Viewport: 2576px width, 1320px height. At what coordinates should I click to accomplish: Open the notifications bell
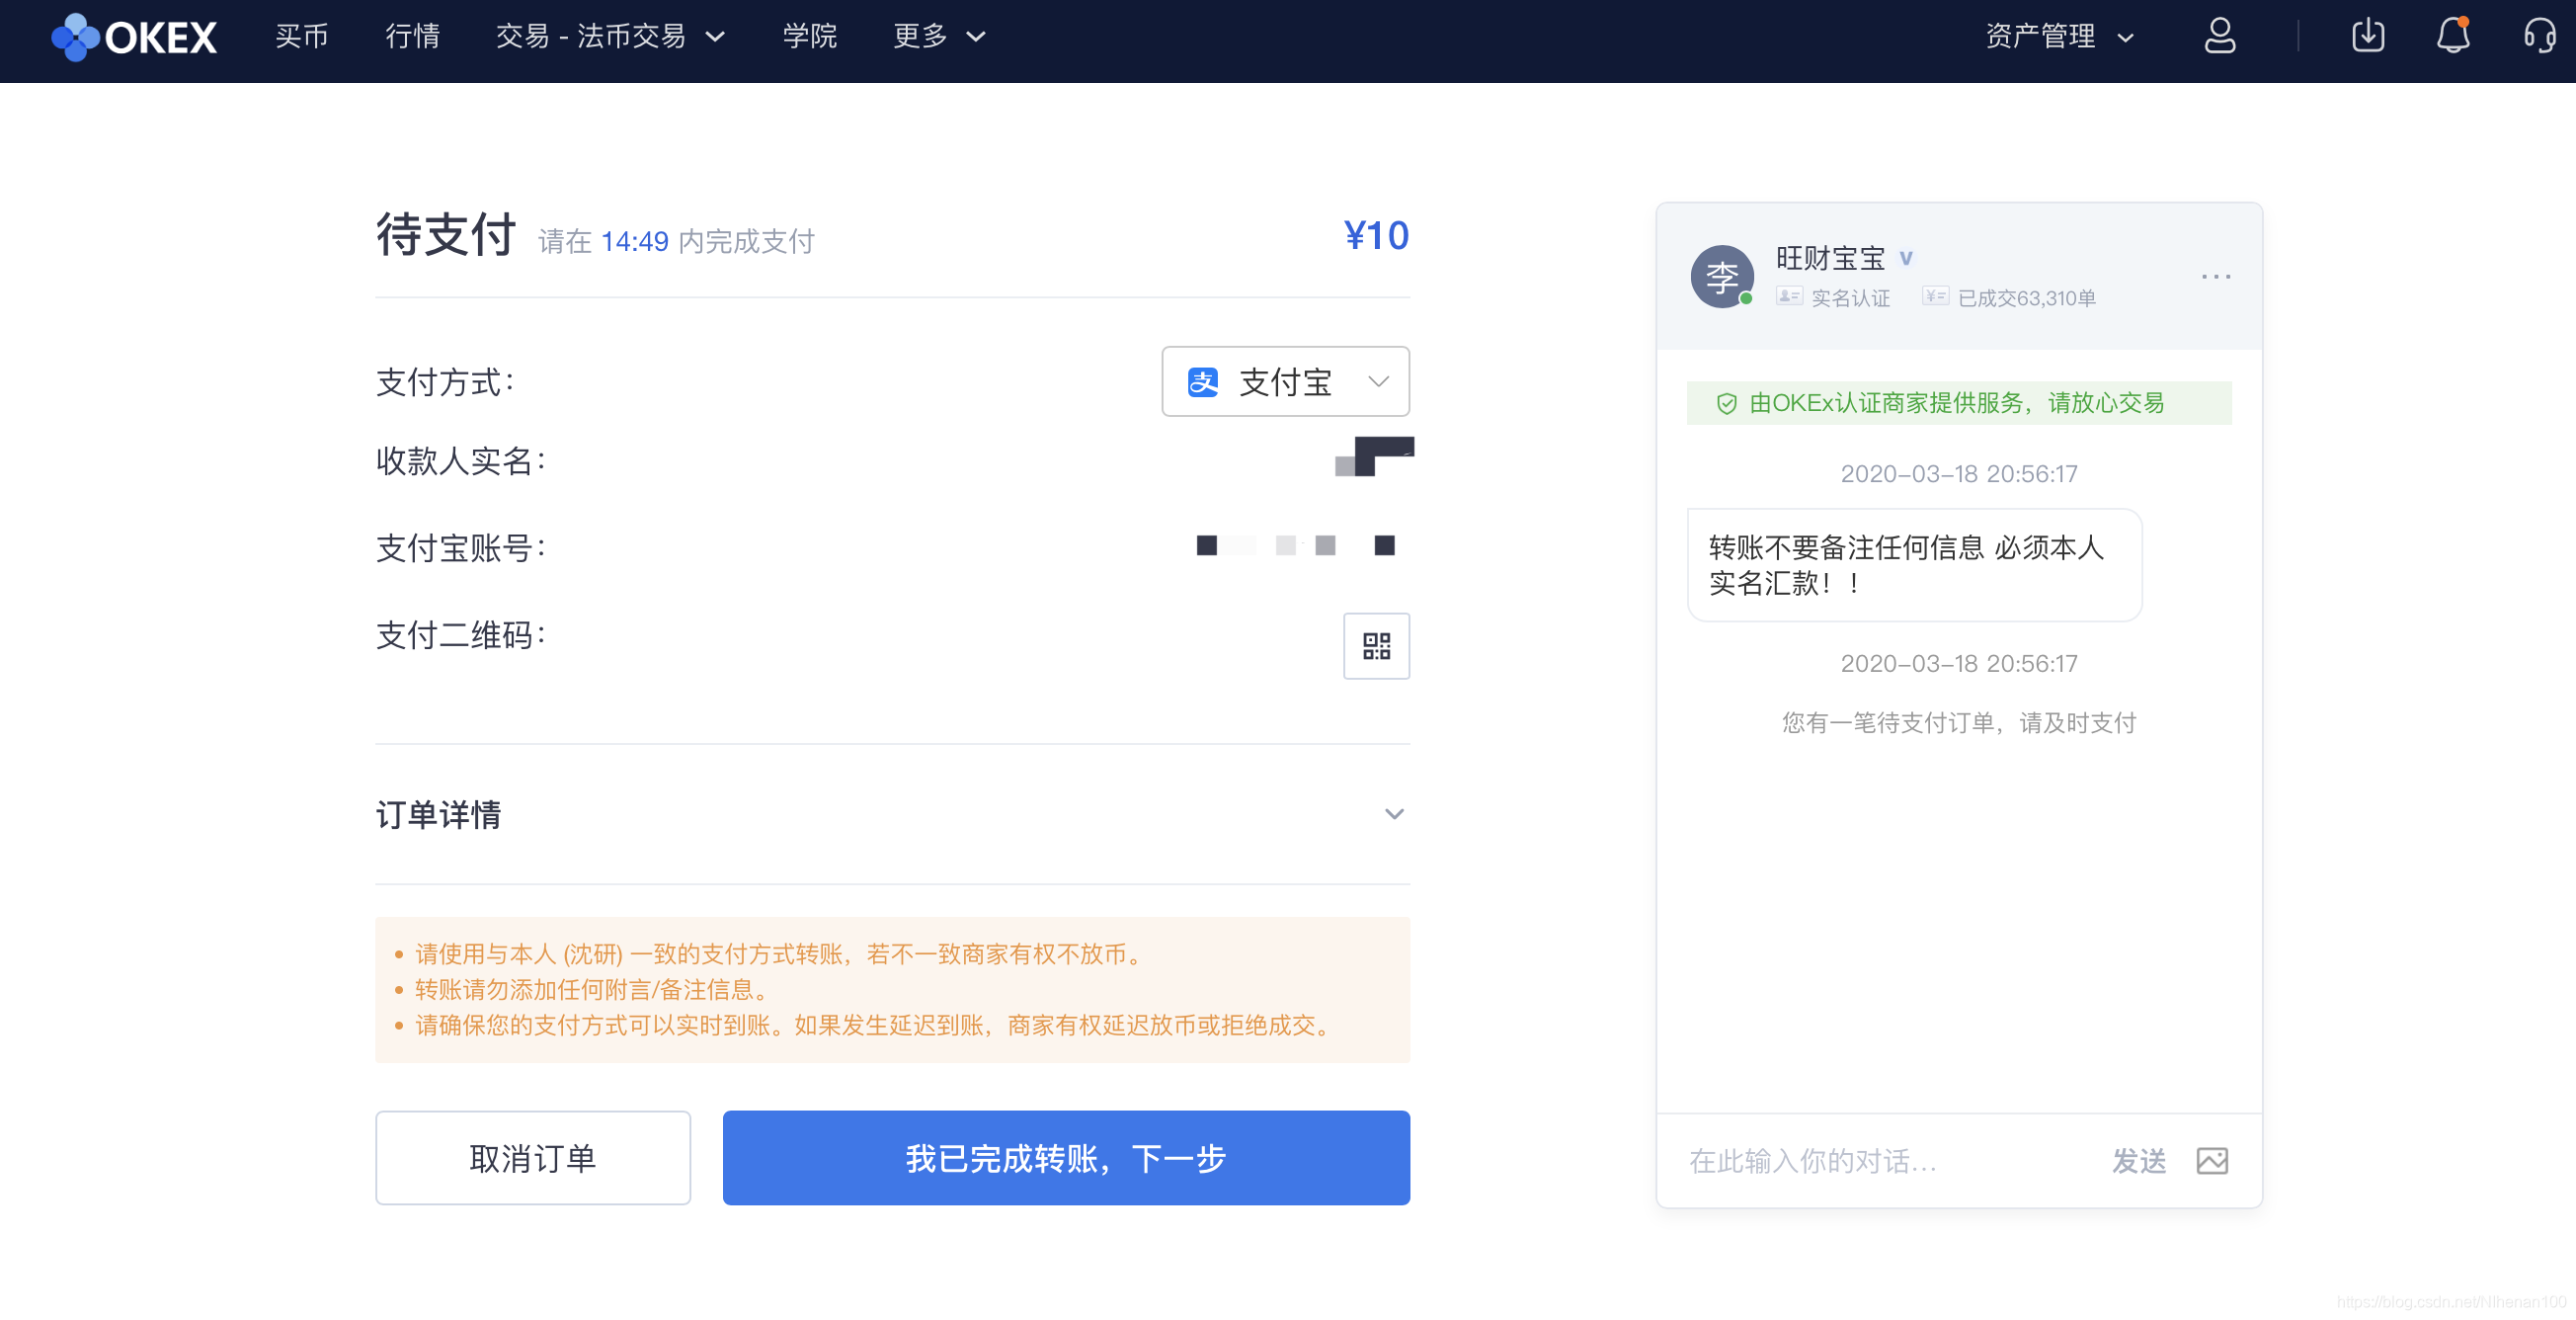(x=2452, y=36)
